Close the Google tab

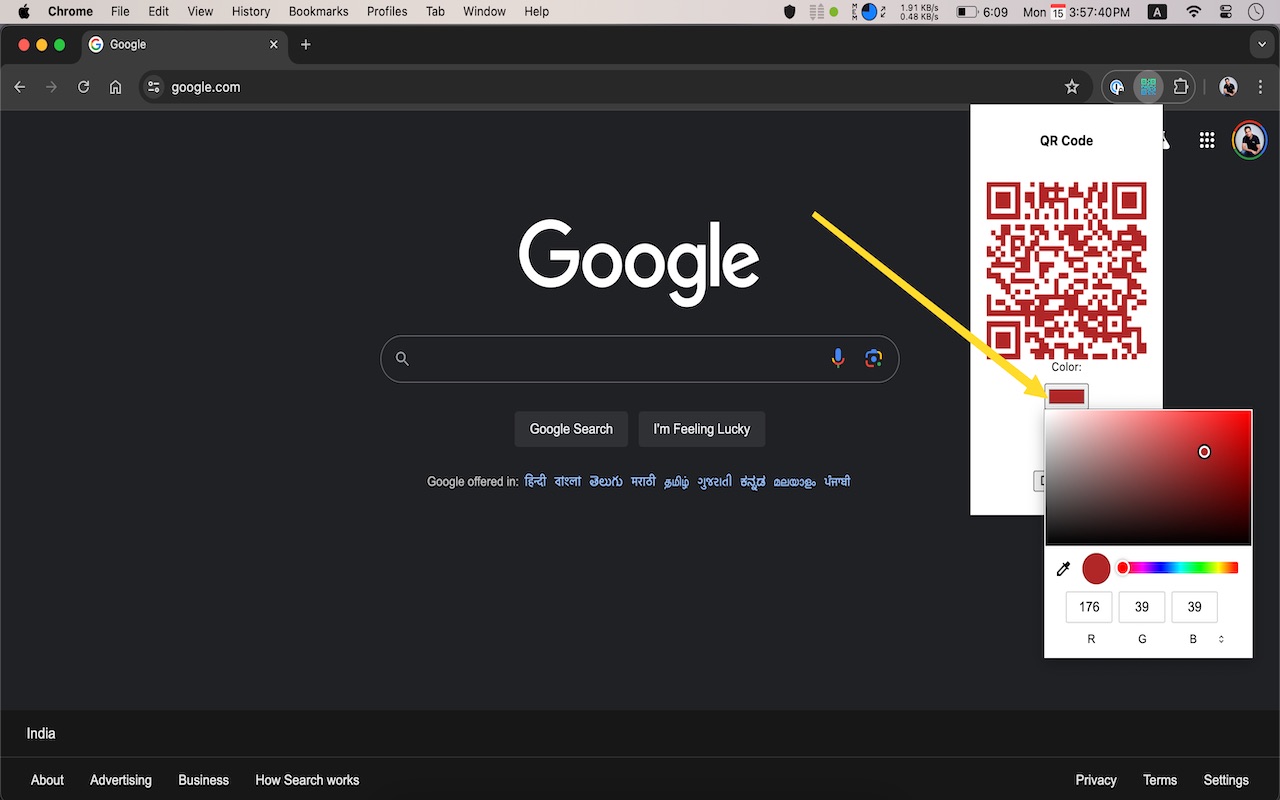click(x=274, y=44)
